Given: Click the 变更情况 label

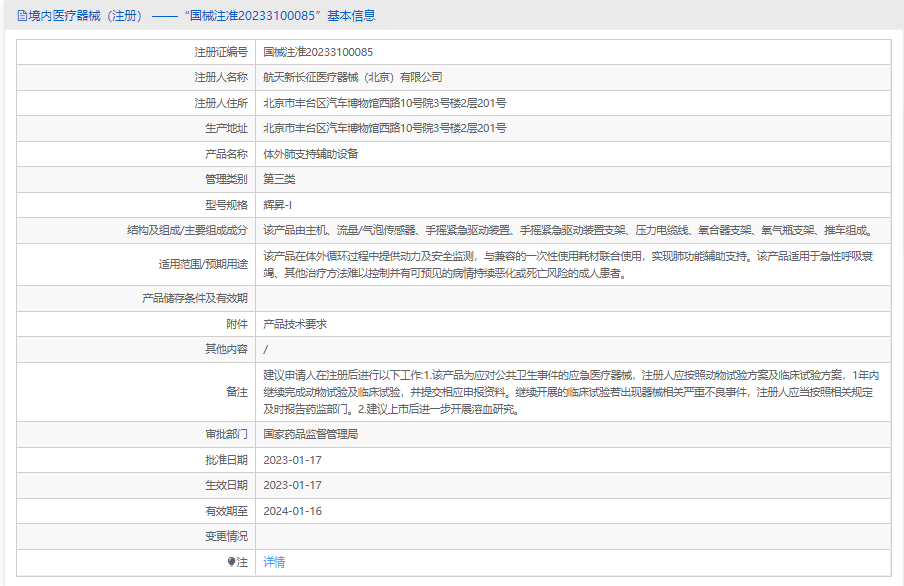Looking at the screenshot, I should coord(226,536).
